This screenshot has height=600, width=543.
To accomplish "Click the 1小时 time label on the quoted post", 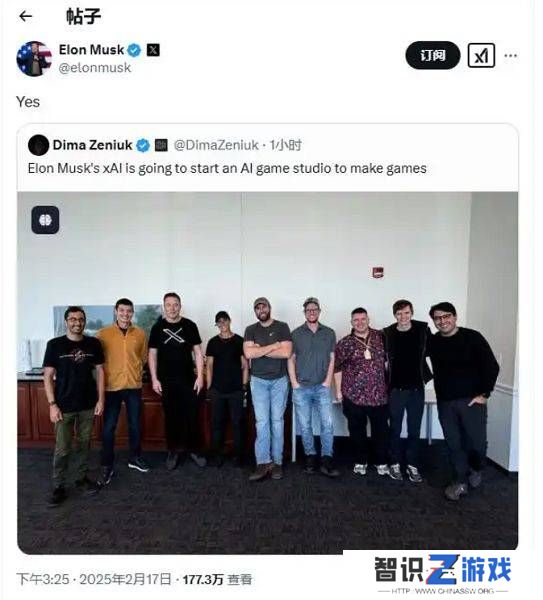I will [285, 145].
